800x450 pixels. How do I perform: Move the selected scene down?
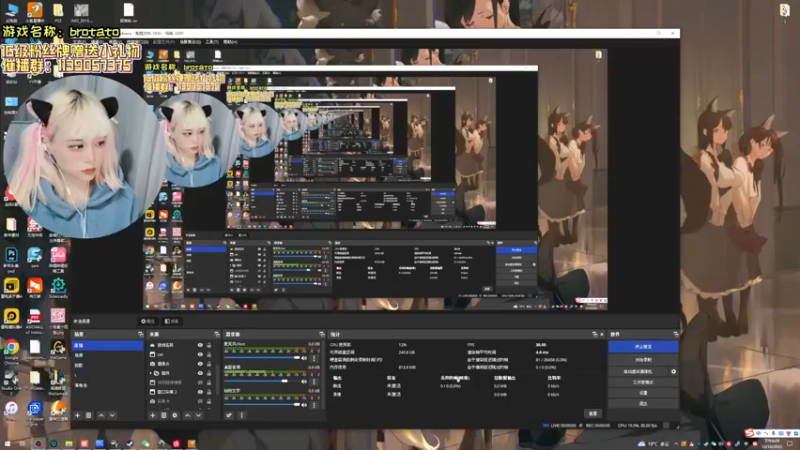pos(112,415)
